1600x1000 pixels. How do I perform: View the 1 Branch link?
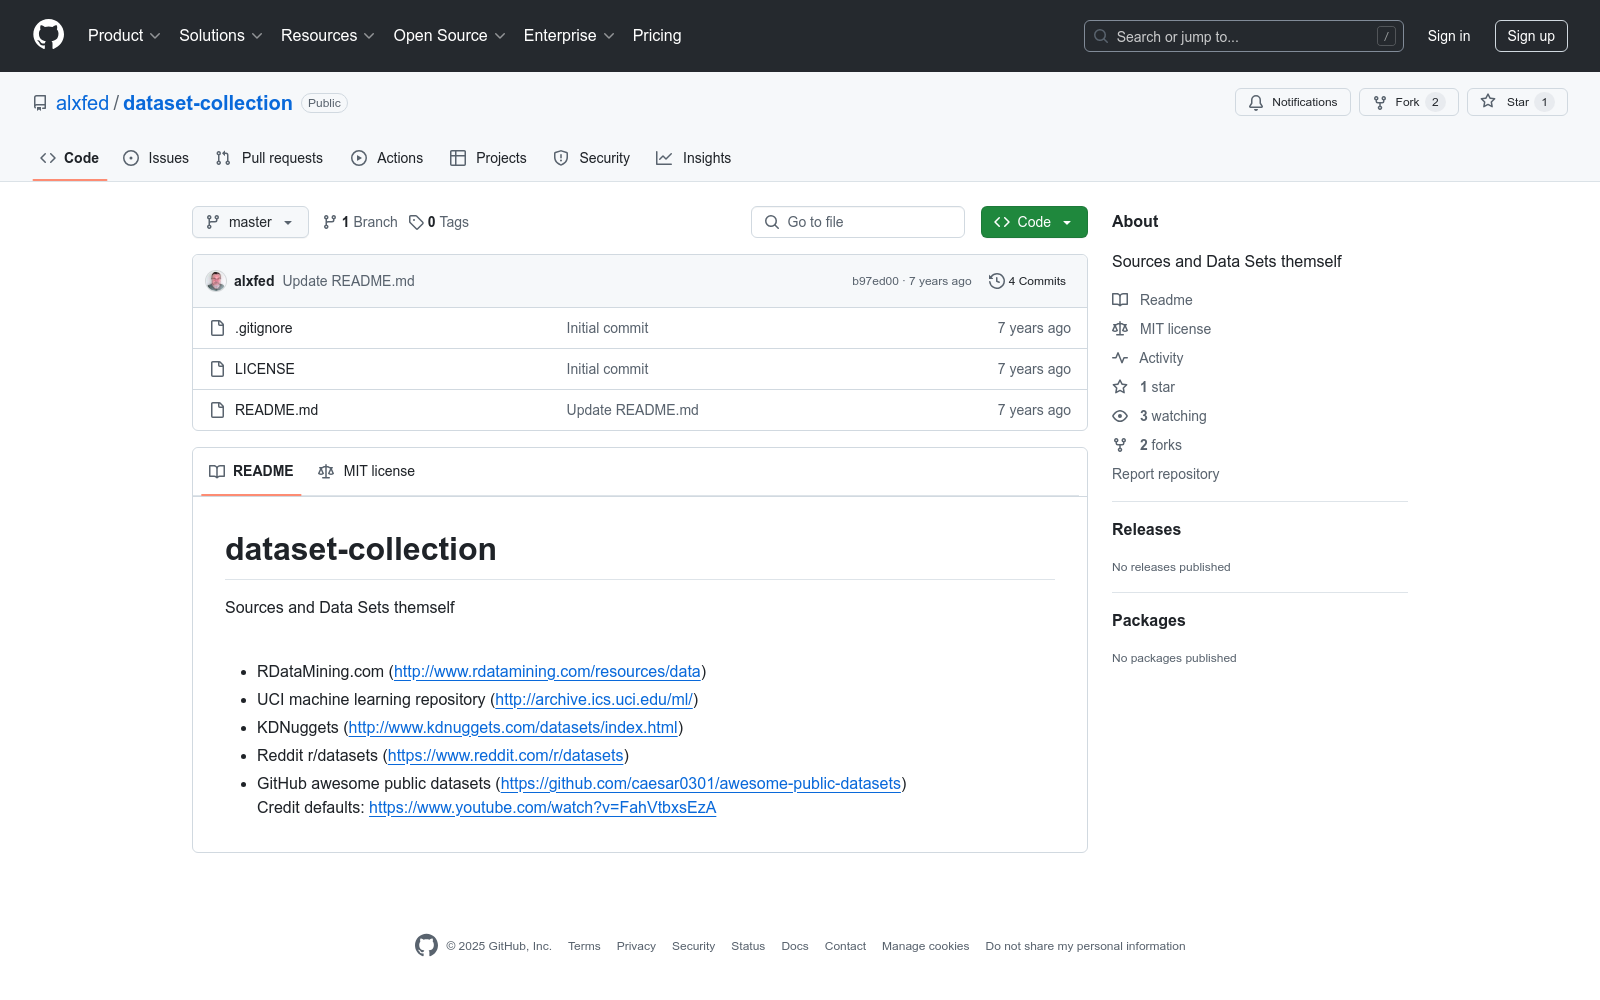click(x=360, y=222)
